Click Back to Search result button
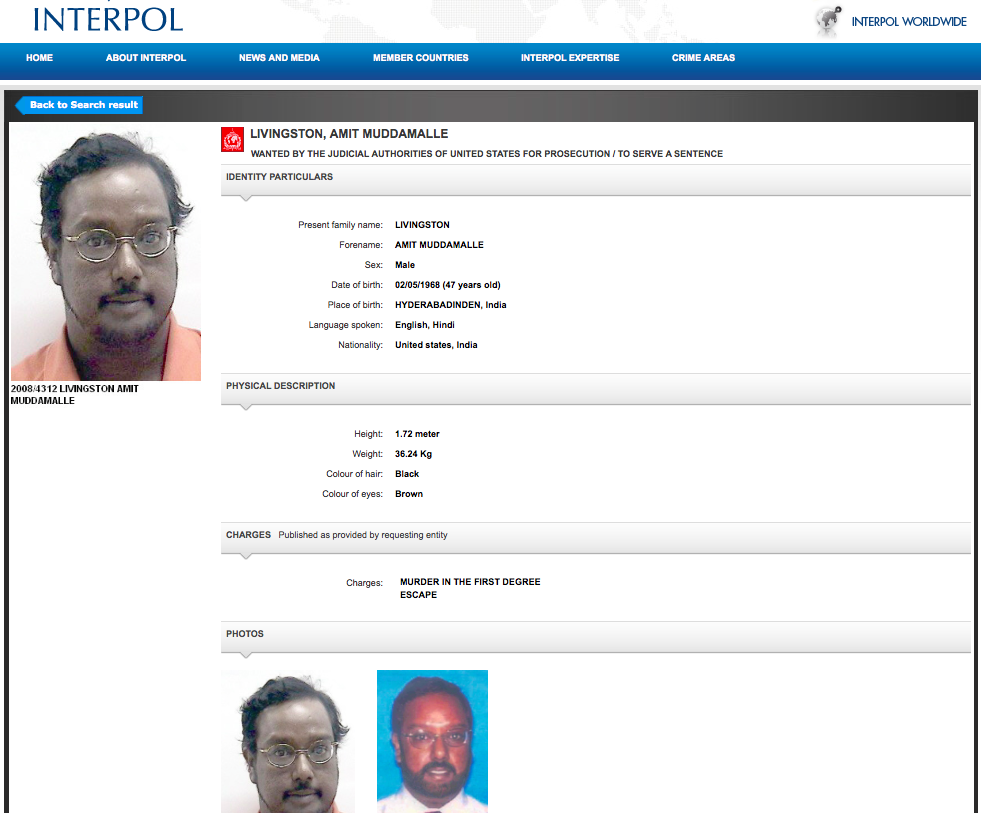 pyautogui.click(x=79, y=105)
